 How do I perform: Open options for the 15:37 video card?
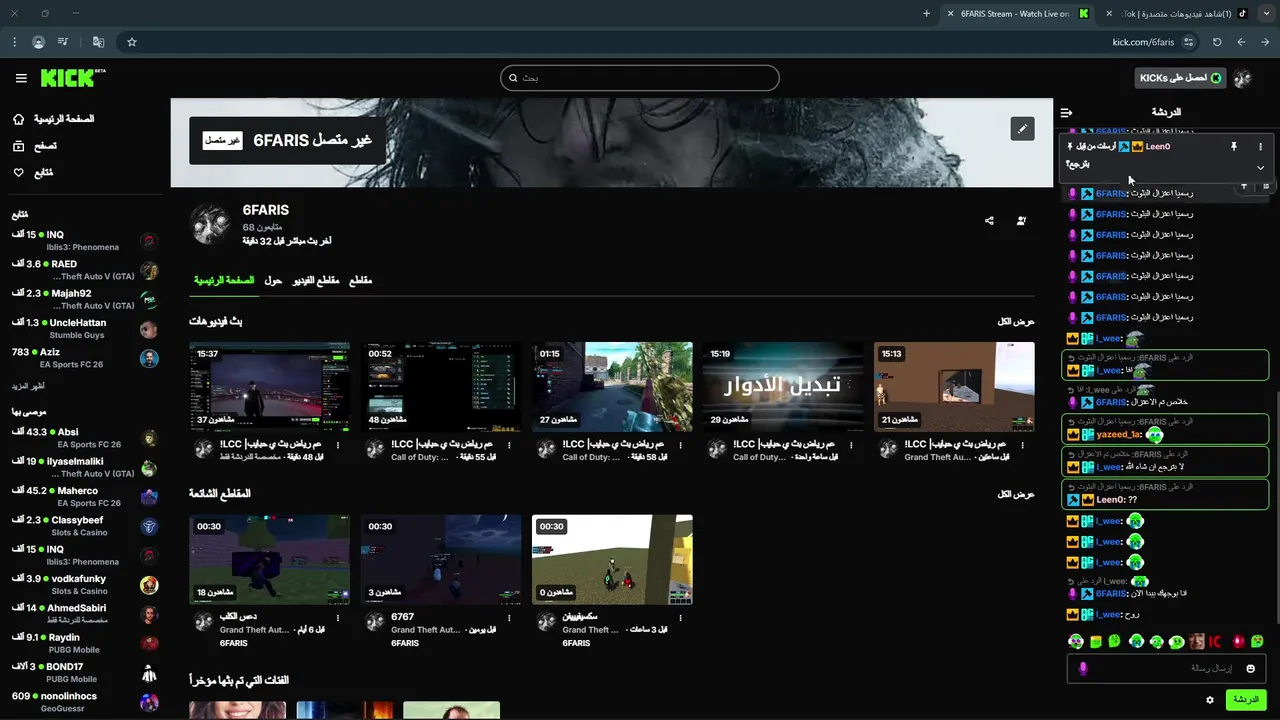tap(338, 446)
